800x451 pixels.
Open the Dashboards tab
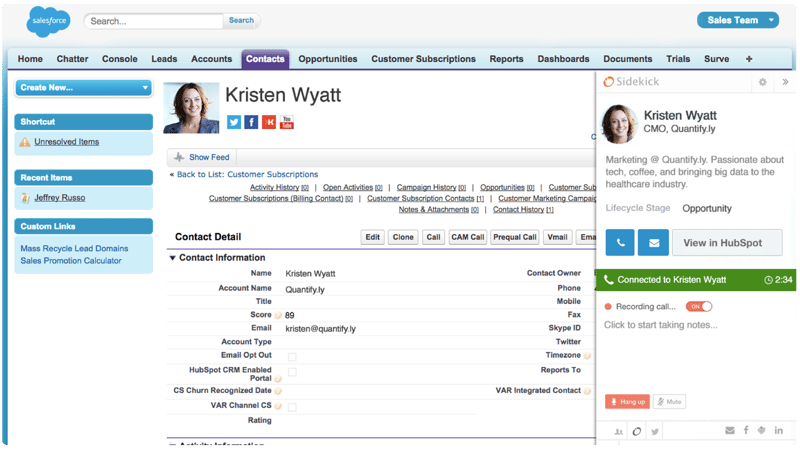tap(563, 59)
